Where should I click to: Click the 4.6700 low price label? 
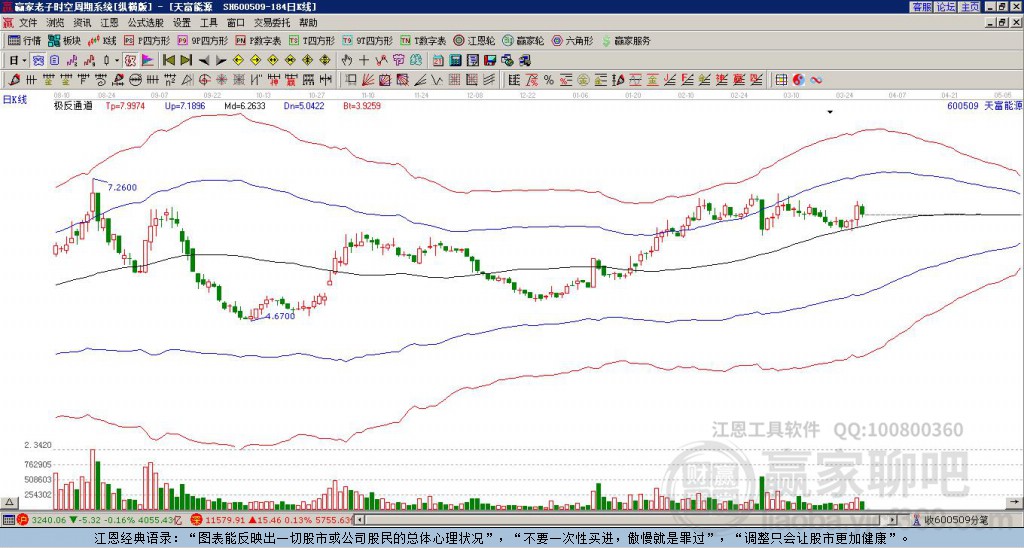tap(280, 316)
